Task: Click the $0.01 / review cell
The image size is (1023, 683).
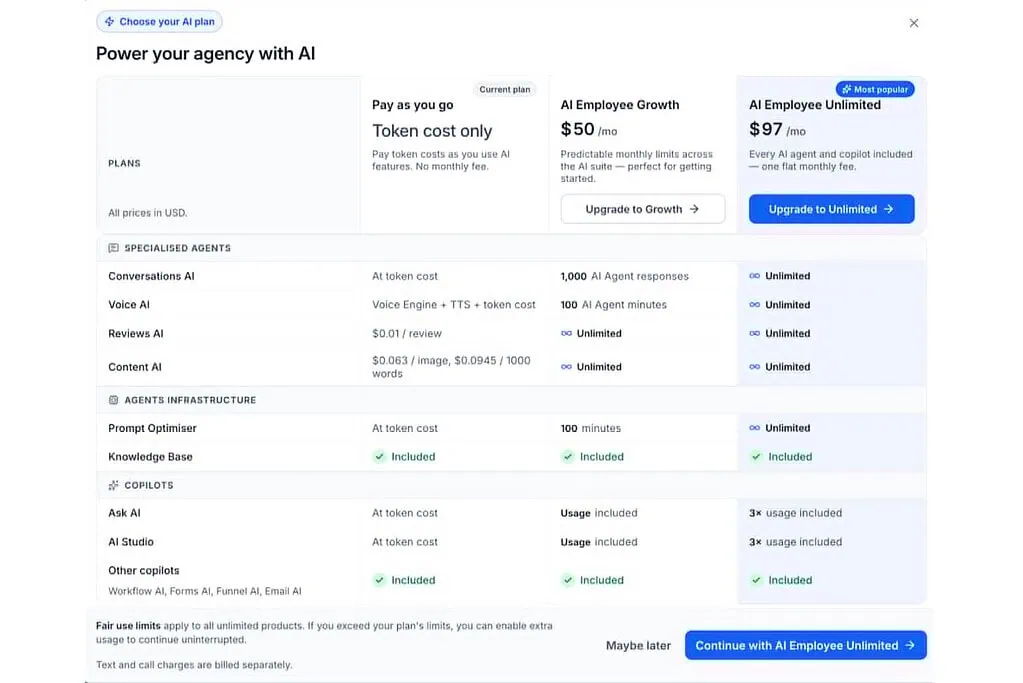Action: (406, 333)
